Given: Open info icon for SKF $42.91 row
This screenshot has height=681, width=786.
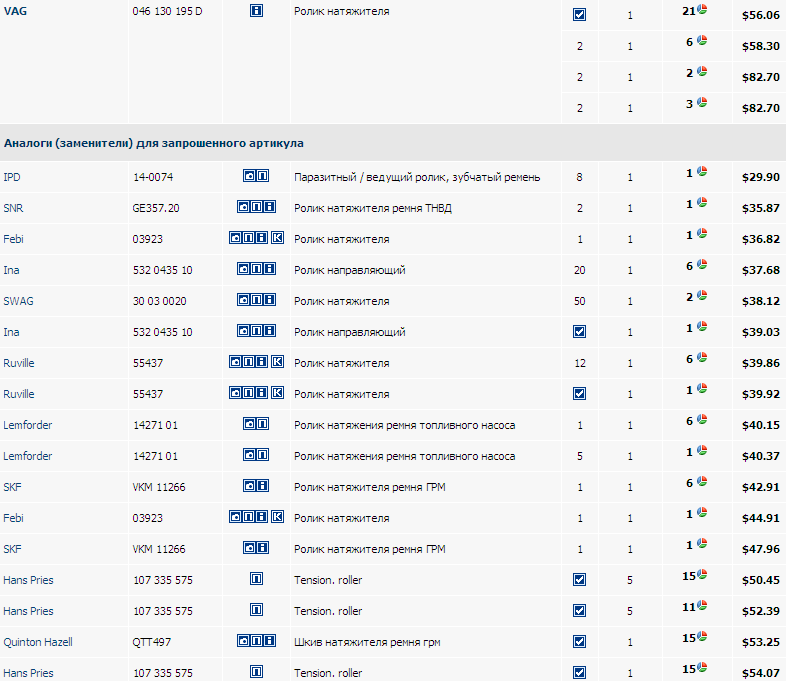Looking at the screenshot, I should [263, 486].
